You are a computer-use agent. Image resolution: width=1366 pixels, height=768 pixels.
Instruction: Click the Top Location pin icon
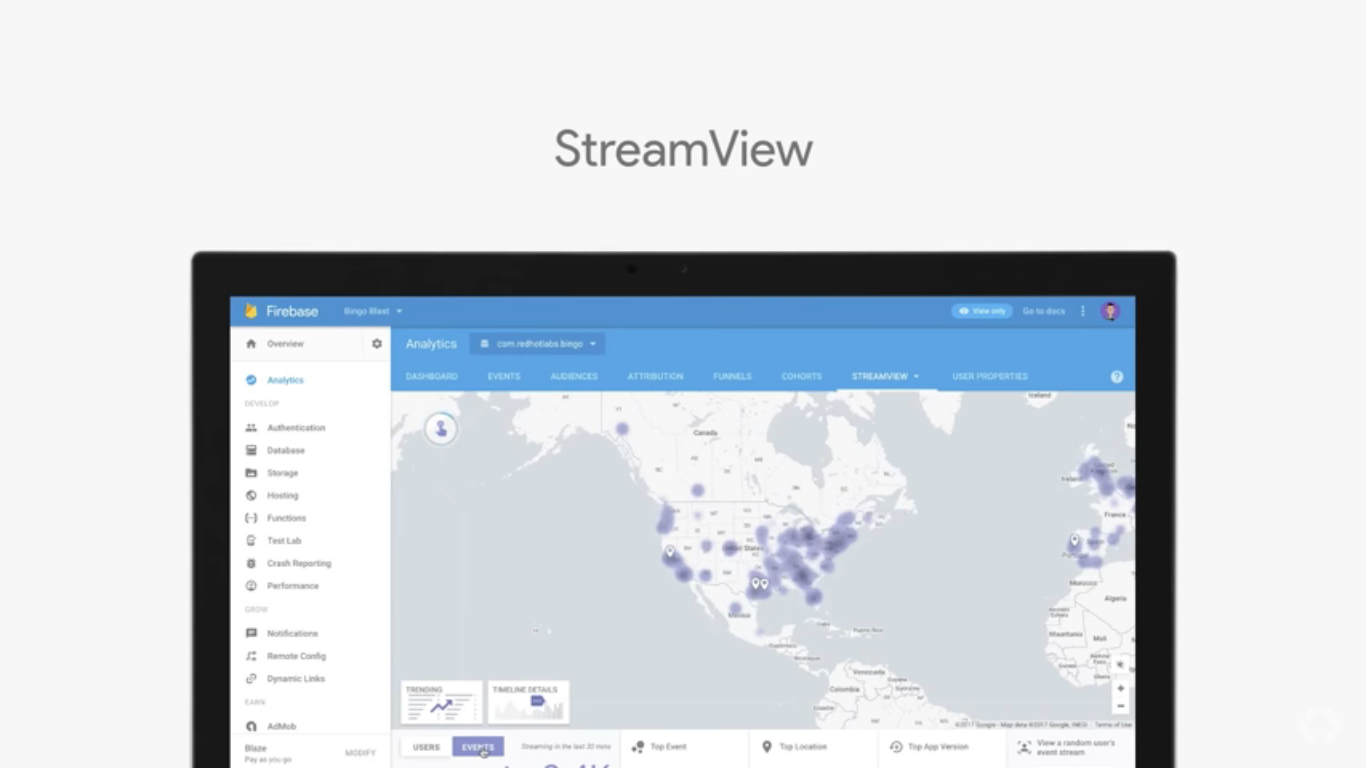tap(767, 747)
